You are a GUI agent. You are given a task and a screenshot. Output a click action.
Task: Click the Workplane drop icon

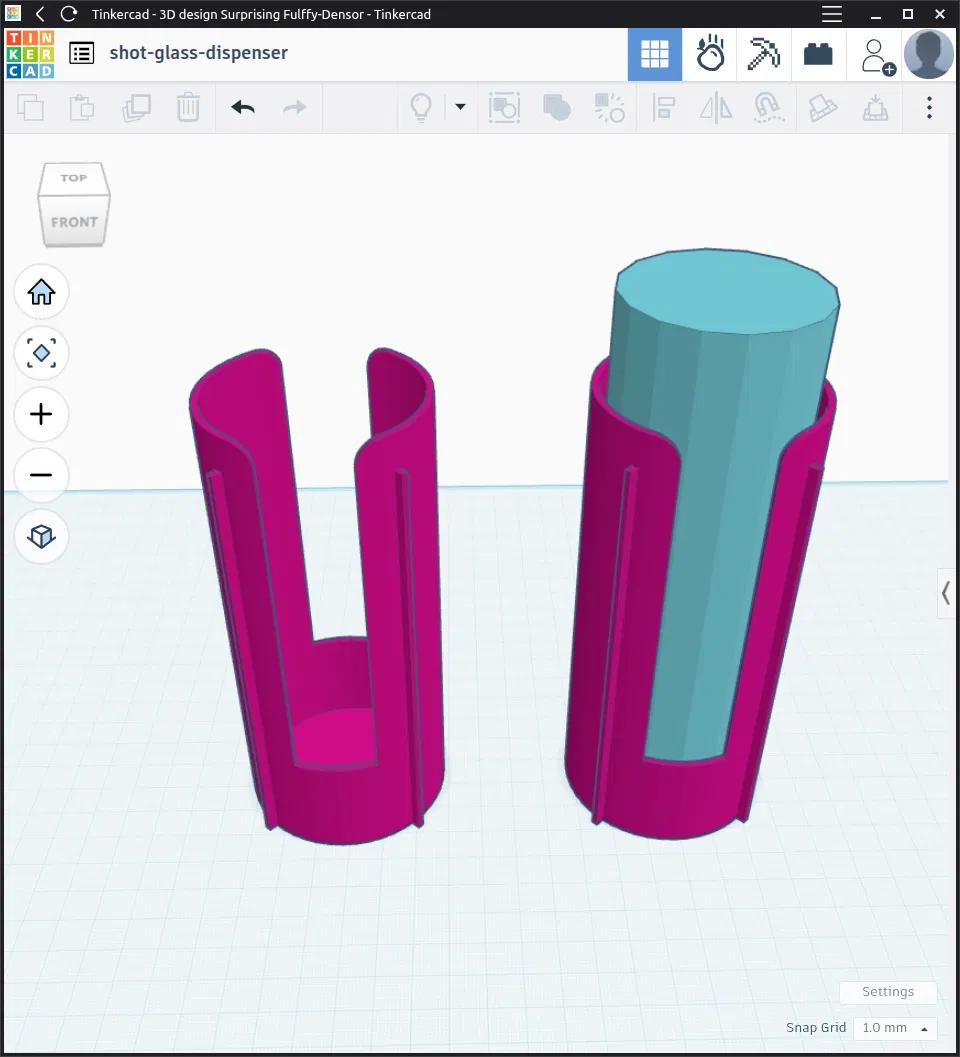pyautogui.click(x=875, y=108)
